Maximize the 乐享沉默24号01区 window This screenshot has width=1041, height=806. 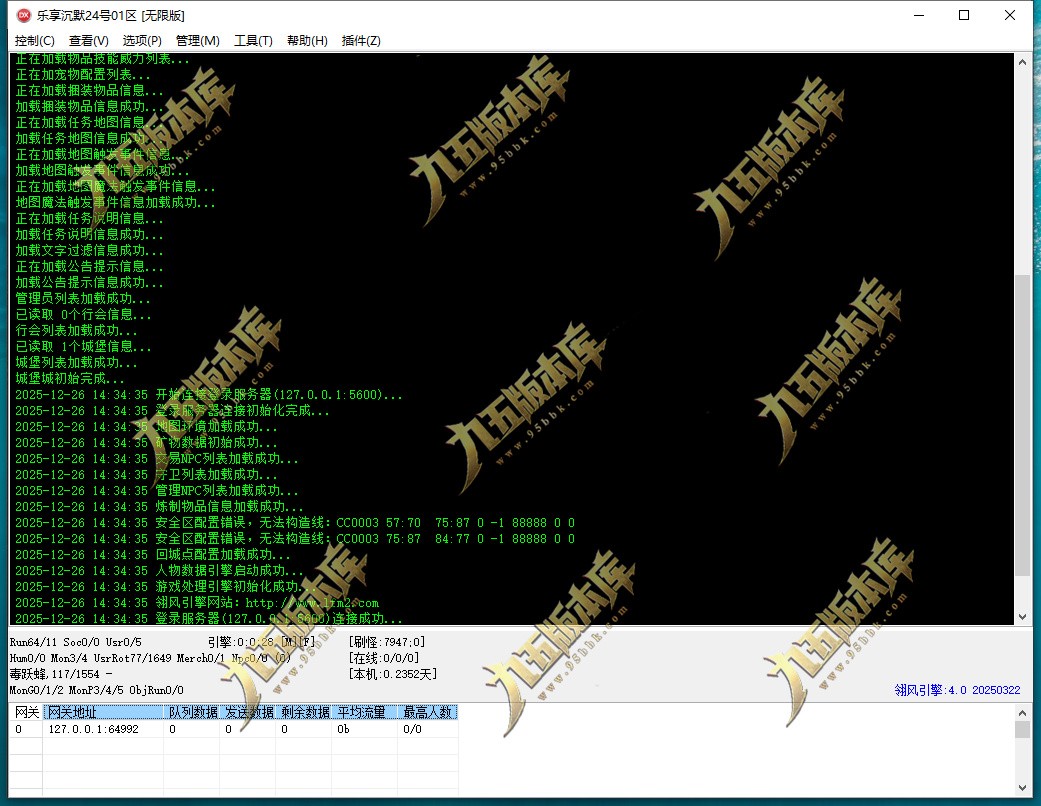pyautogui.click(x=964, y=15)
